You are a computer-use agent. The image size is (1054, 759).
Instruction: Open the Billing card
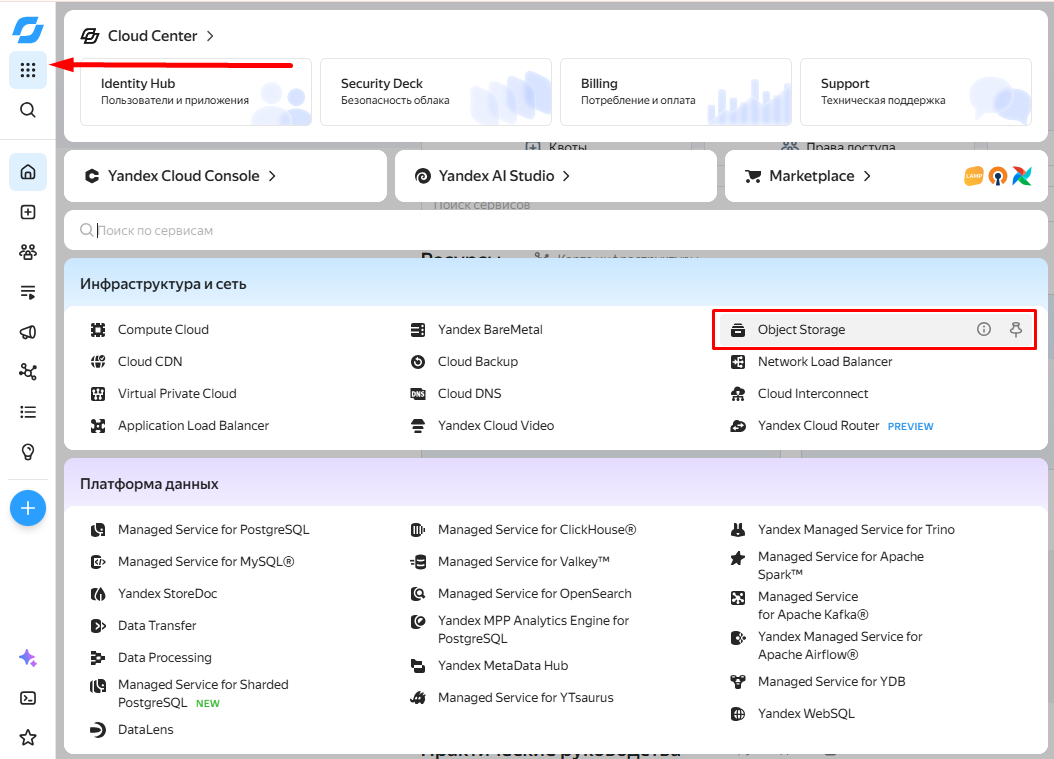point(676,92)
